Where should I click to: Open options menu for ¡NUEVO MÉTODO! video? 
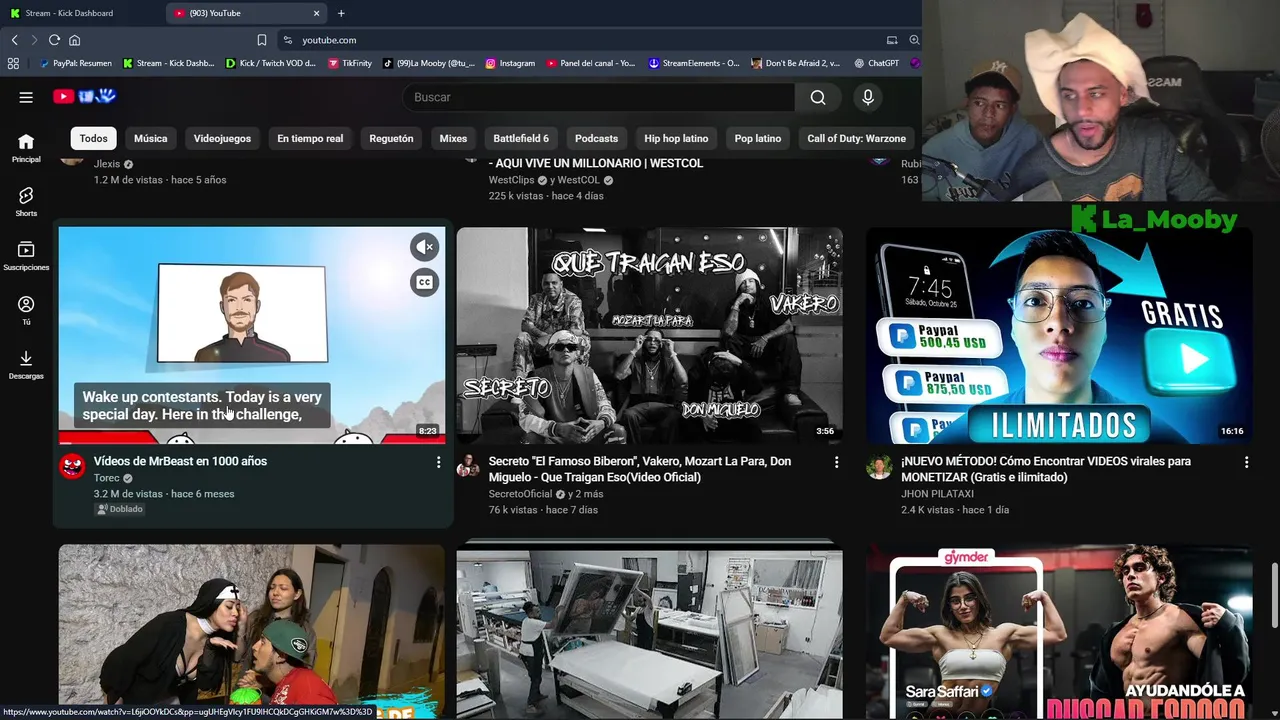1246,462
